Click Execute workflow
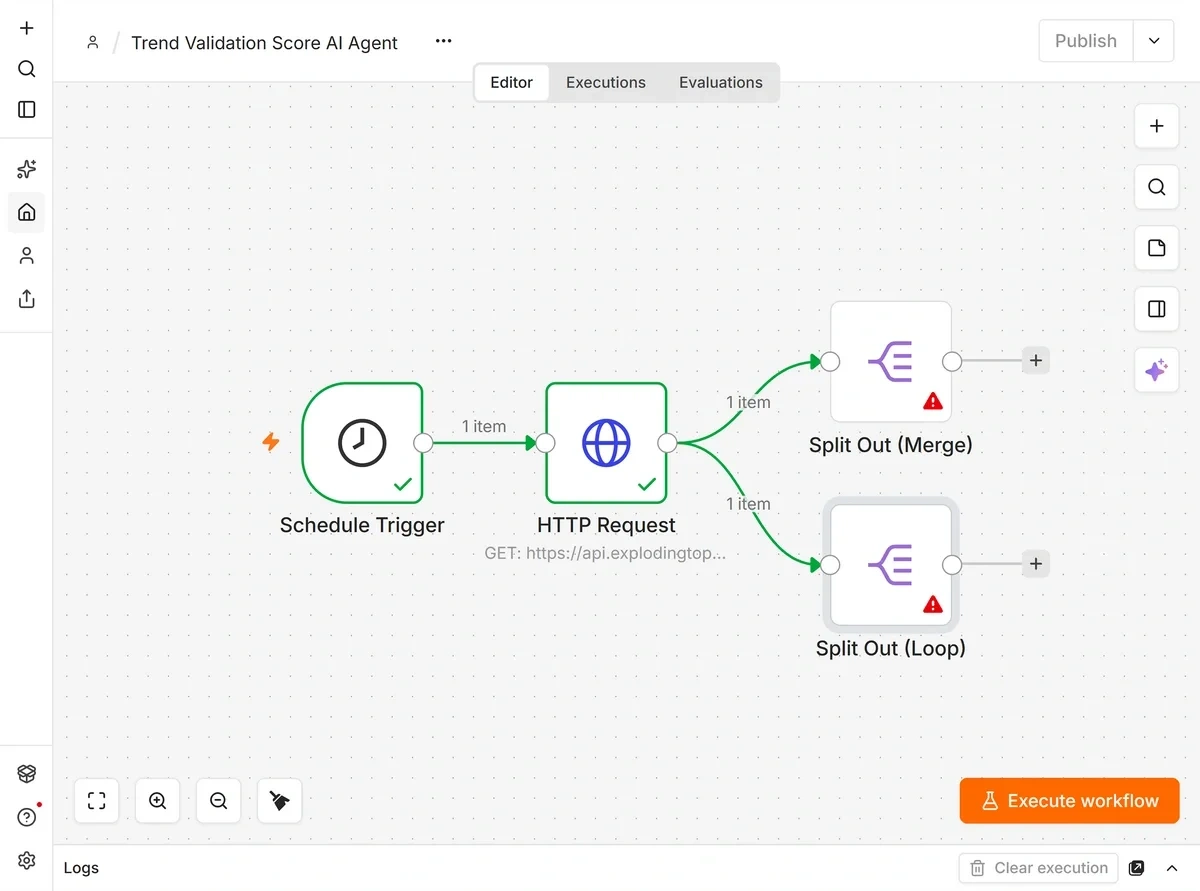 tap(1069, 801)
